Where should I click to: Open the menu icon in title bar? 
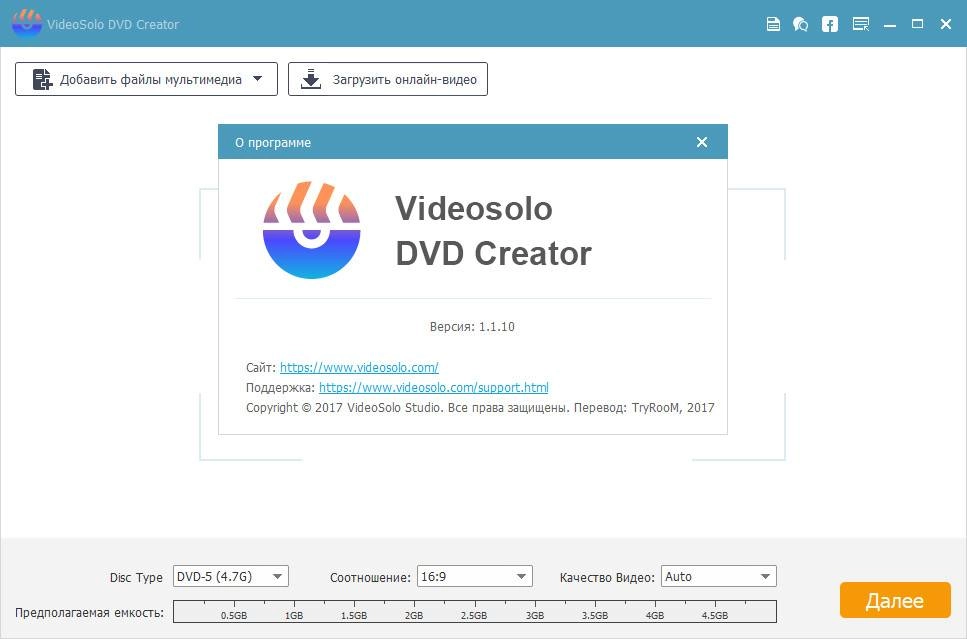861,24
